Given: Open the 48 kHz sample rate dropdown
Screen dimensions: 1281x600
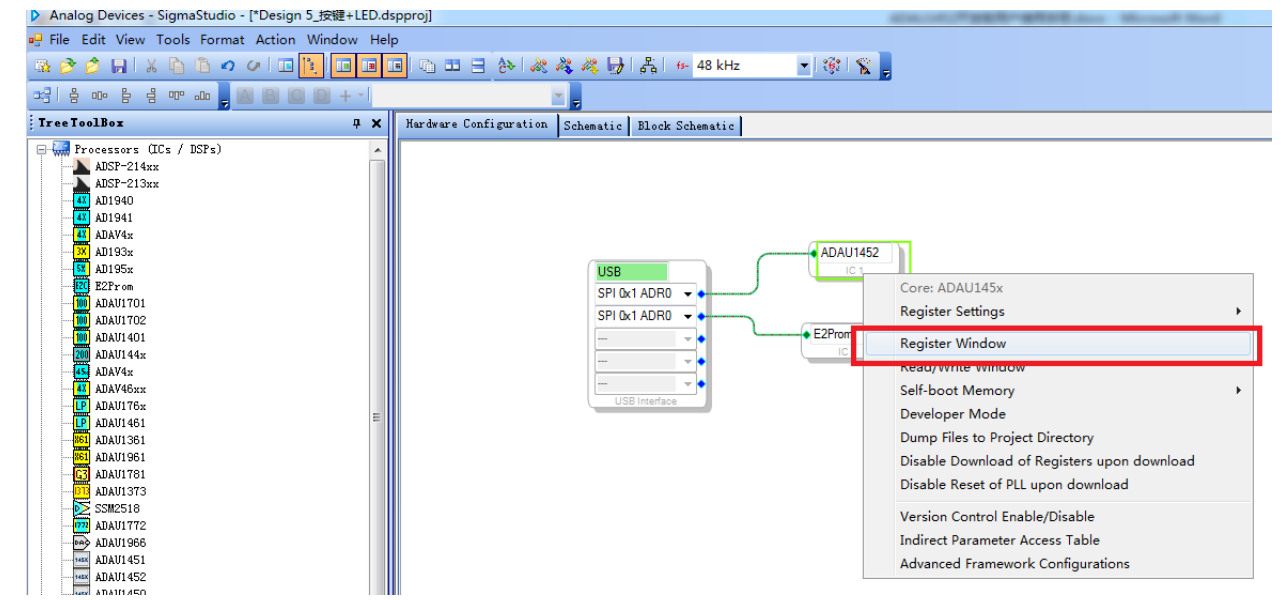Looking at the screenshot, I should pyautogui.click(x=804, y=66).
